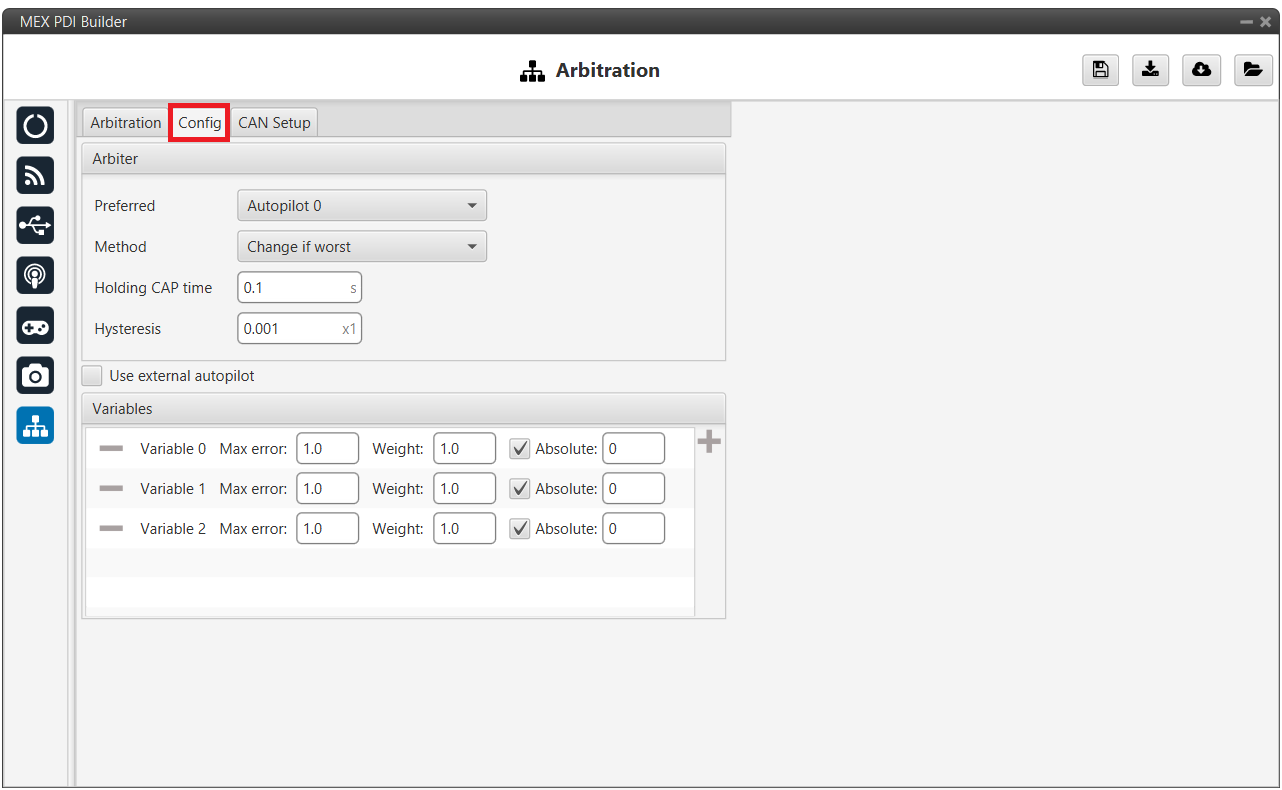Uncheck the Absolute checkbox for Variable 0

coord(520,449)
